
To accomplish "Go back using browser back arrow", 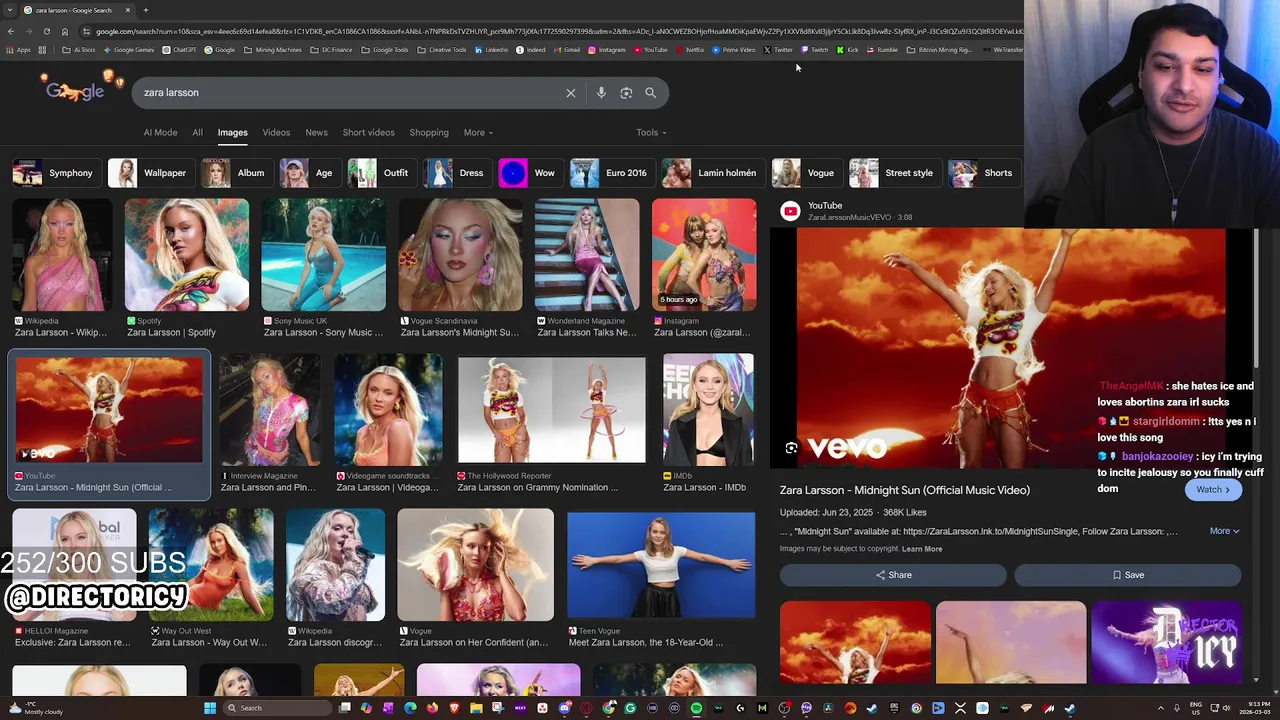I will [11, 31].
